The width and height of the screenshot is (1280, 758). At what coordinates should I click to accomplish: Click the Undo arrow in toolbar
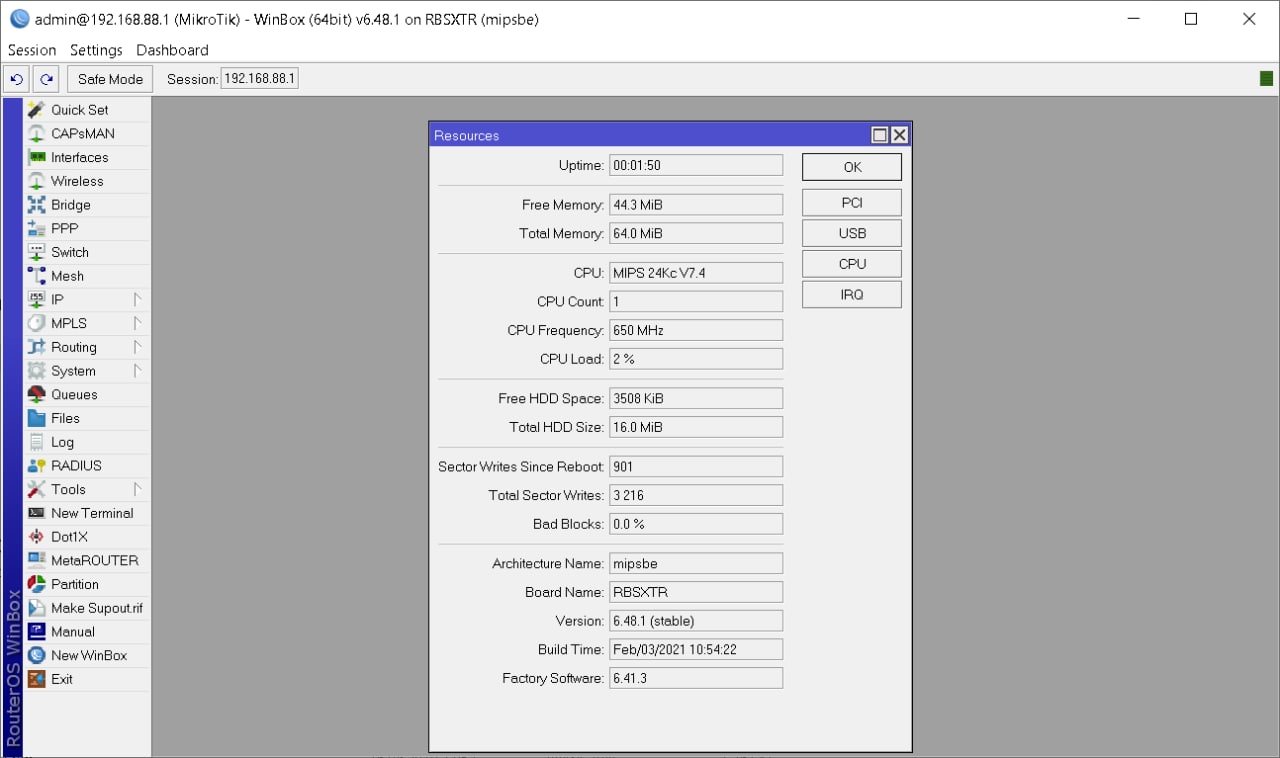click(x=16, y=79)
